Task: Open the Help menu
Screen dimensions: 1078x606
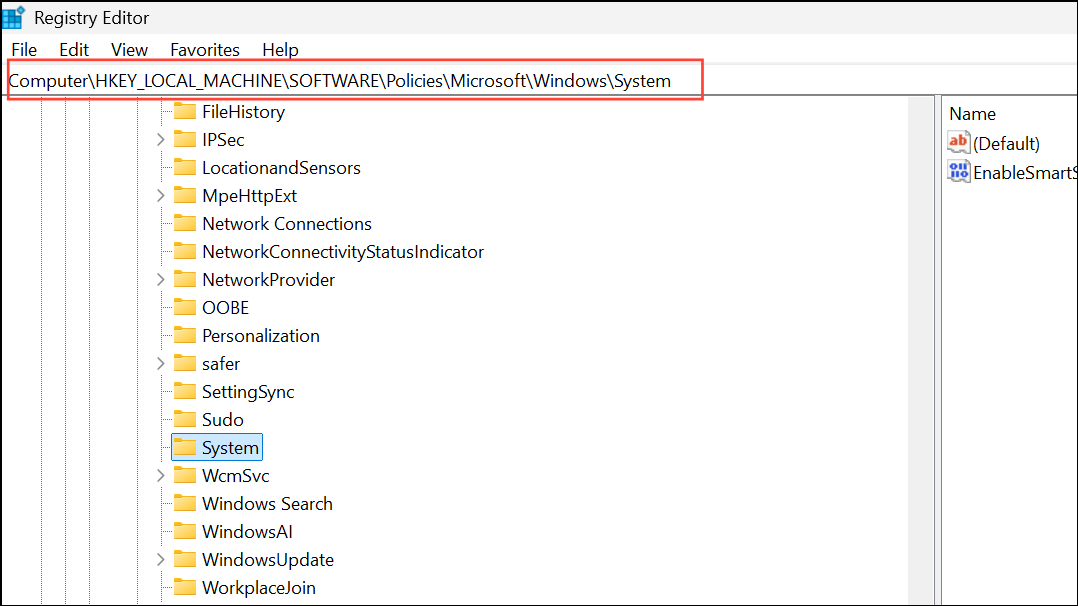Action: coord(280,50)
